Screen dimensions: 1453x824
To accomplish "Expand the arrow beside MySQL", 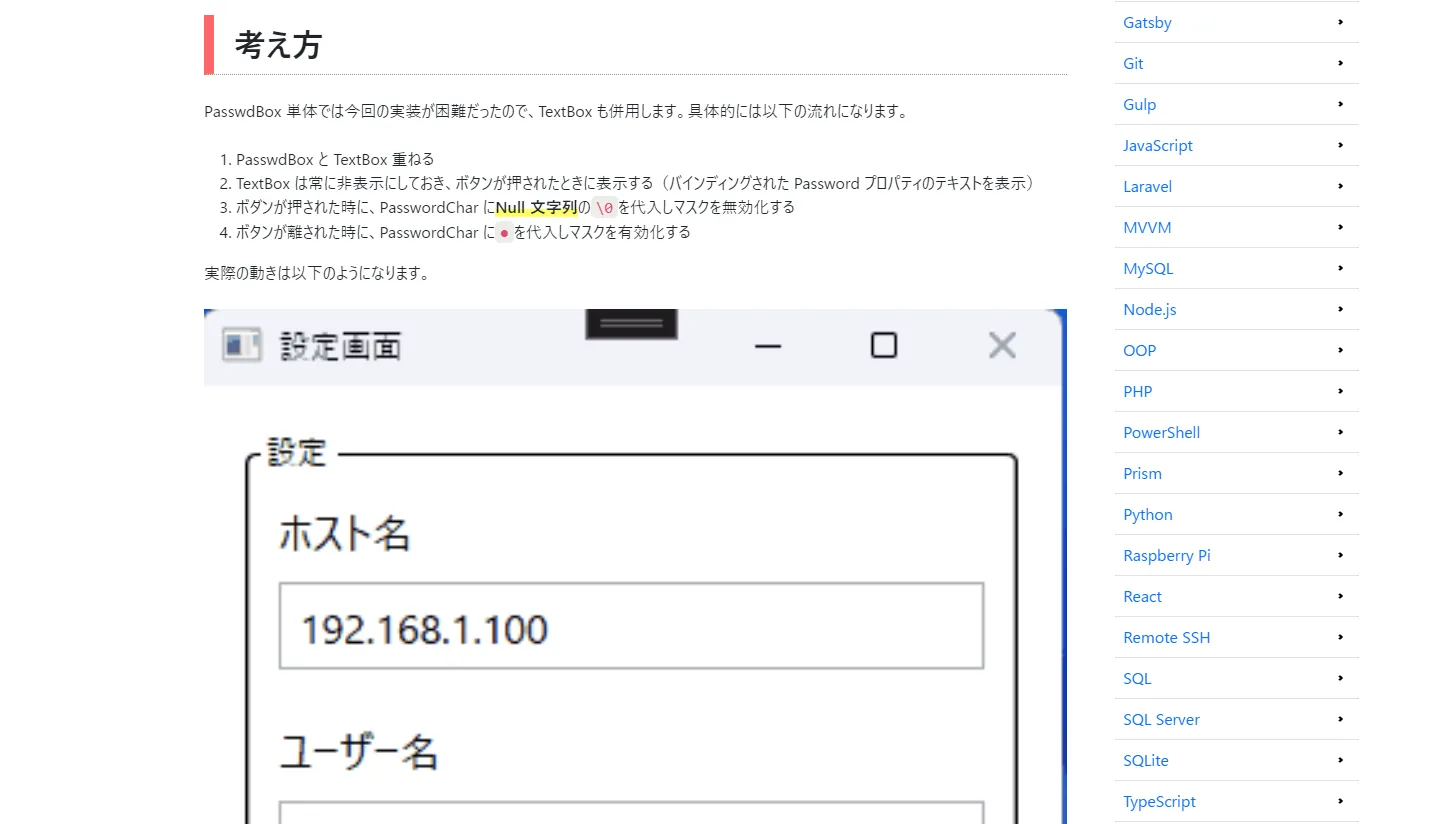I will point(1340,268).
